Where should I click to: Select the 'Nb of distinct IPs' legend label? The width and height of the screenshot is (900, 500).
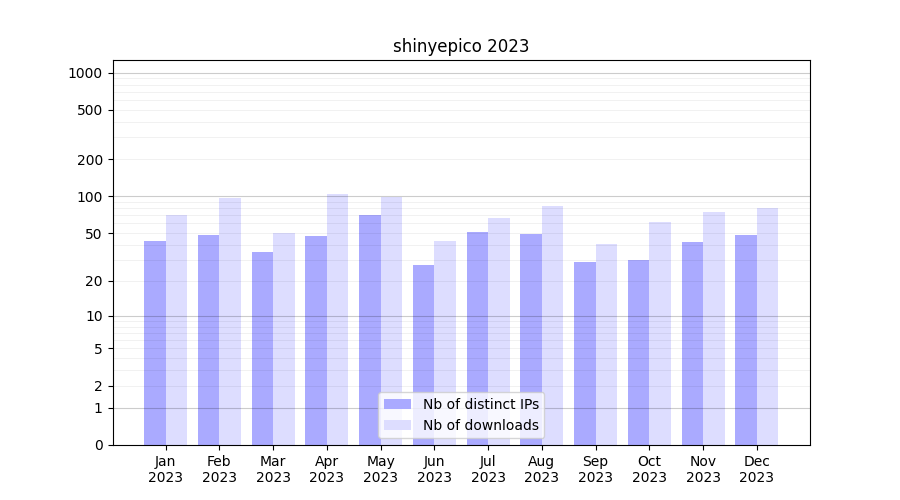click(x=480, y=404)
